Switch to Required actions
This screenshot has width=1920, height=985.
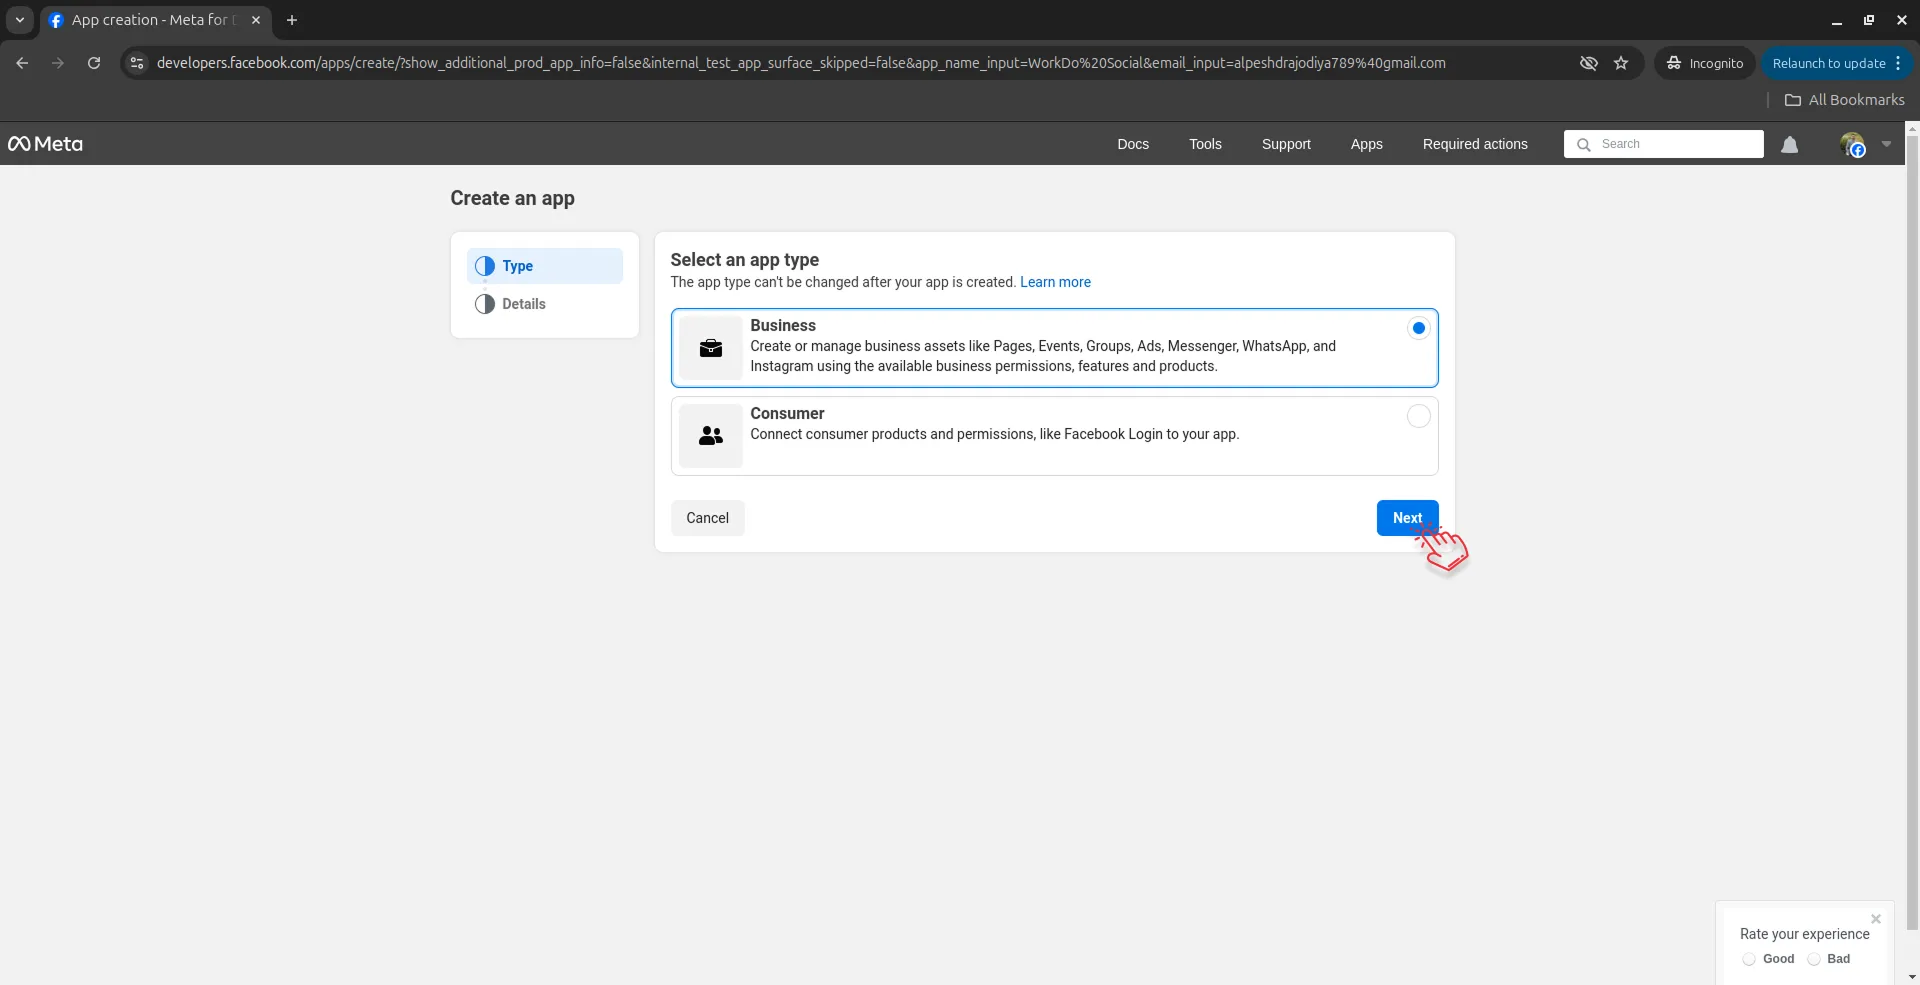(x=1475, y=143)
